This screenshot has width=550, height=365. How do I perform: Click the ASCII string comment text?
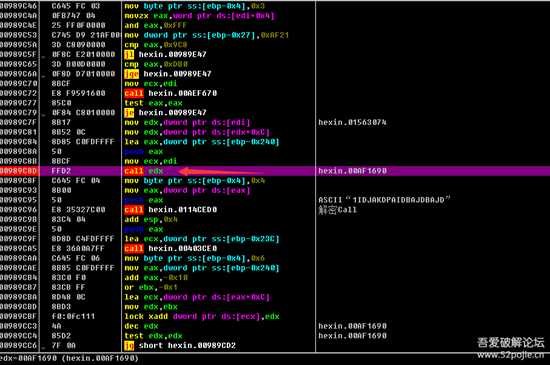point(384,200)
